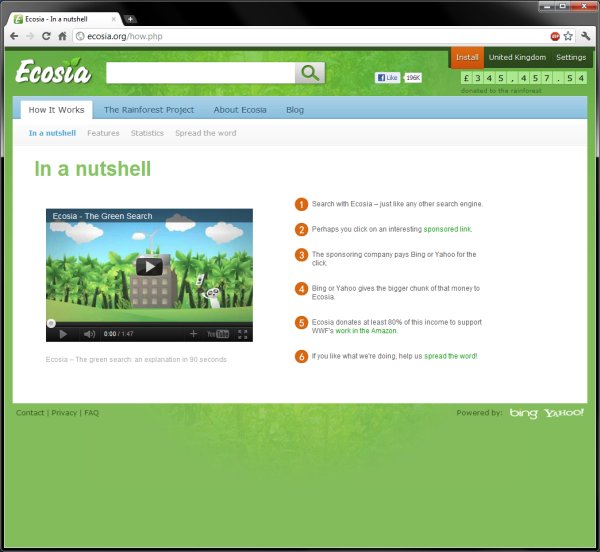Image resolution: width=600 pixels, height=552 pixels.
Task: Open the Privacy footer link
Action: [x=64, y=413]
